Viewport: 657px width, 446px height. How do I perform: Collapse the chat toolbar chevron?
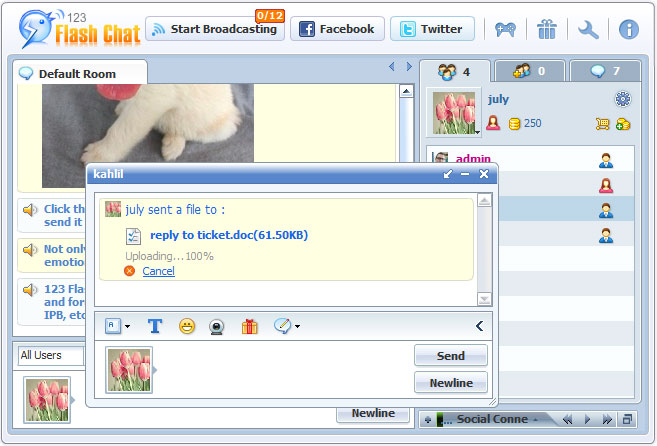point(479,326)
